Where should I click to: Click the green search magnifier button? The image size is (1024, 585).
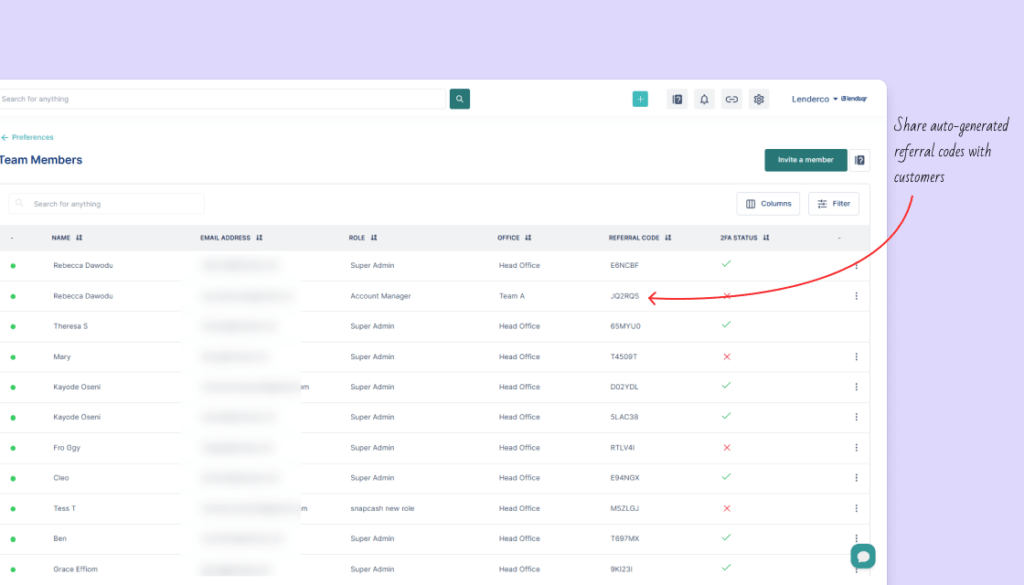459,99
